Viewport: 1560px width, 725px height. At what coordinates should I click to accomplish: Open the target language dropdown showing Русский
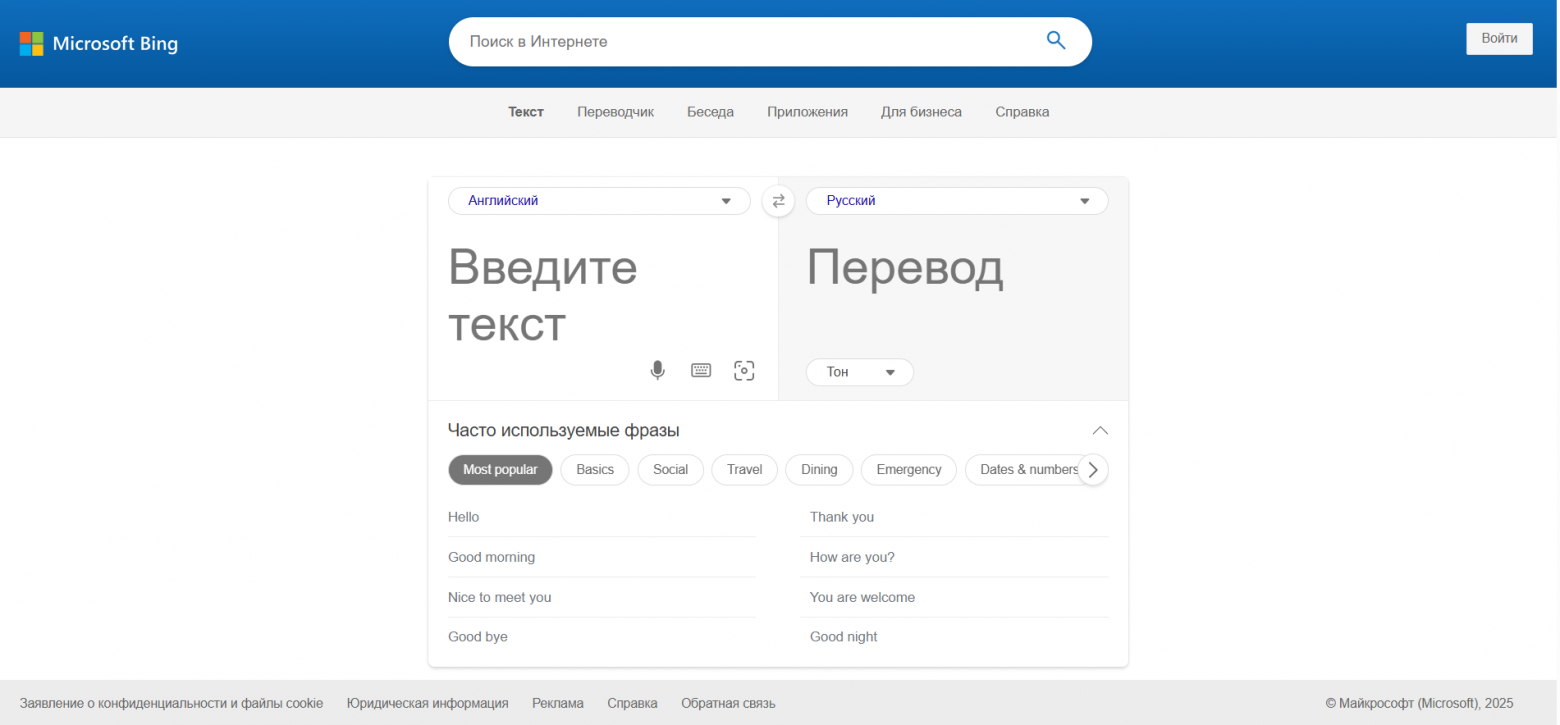point(956,200)
